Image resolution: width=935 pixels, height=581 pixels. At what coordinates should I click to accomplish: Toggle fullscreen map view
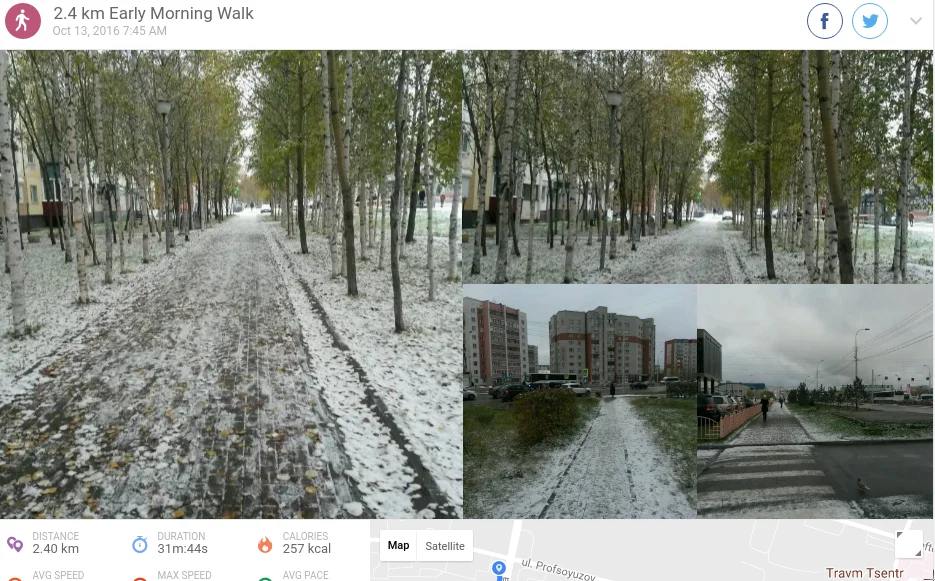909,544
